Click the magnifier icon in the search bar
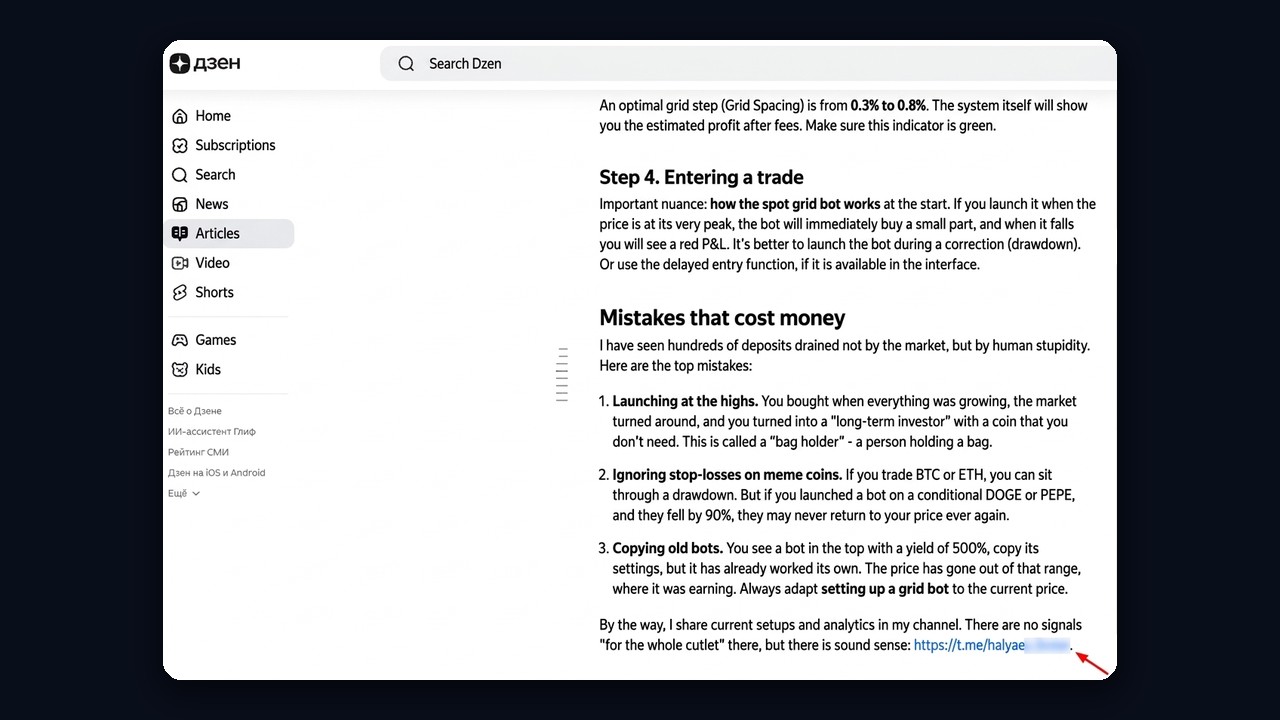This screenshot has height=720, width=1280. [406, 63]
